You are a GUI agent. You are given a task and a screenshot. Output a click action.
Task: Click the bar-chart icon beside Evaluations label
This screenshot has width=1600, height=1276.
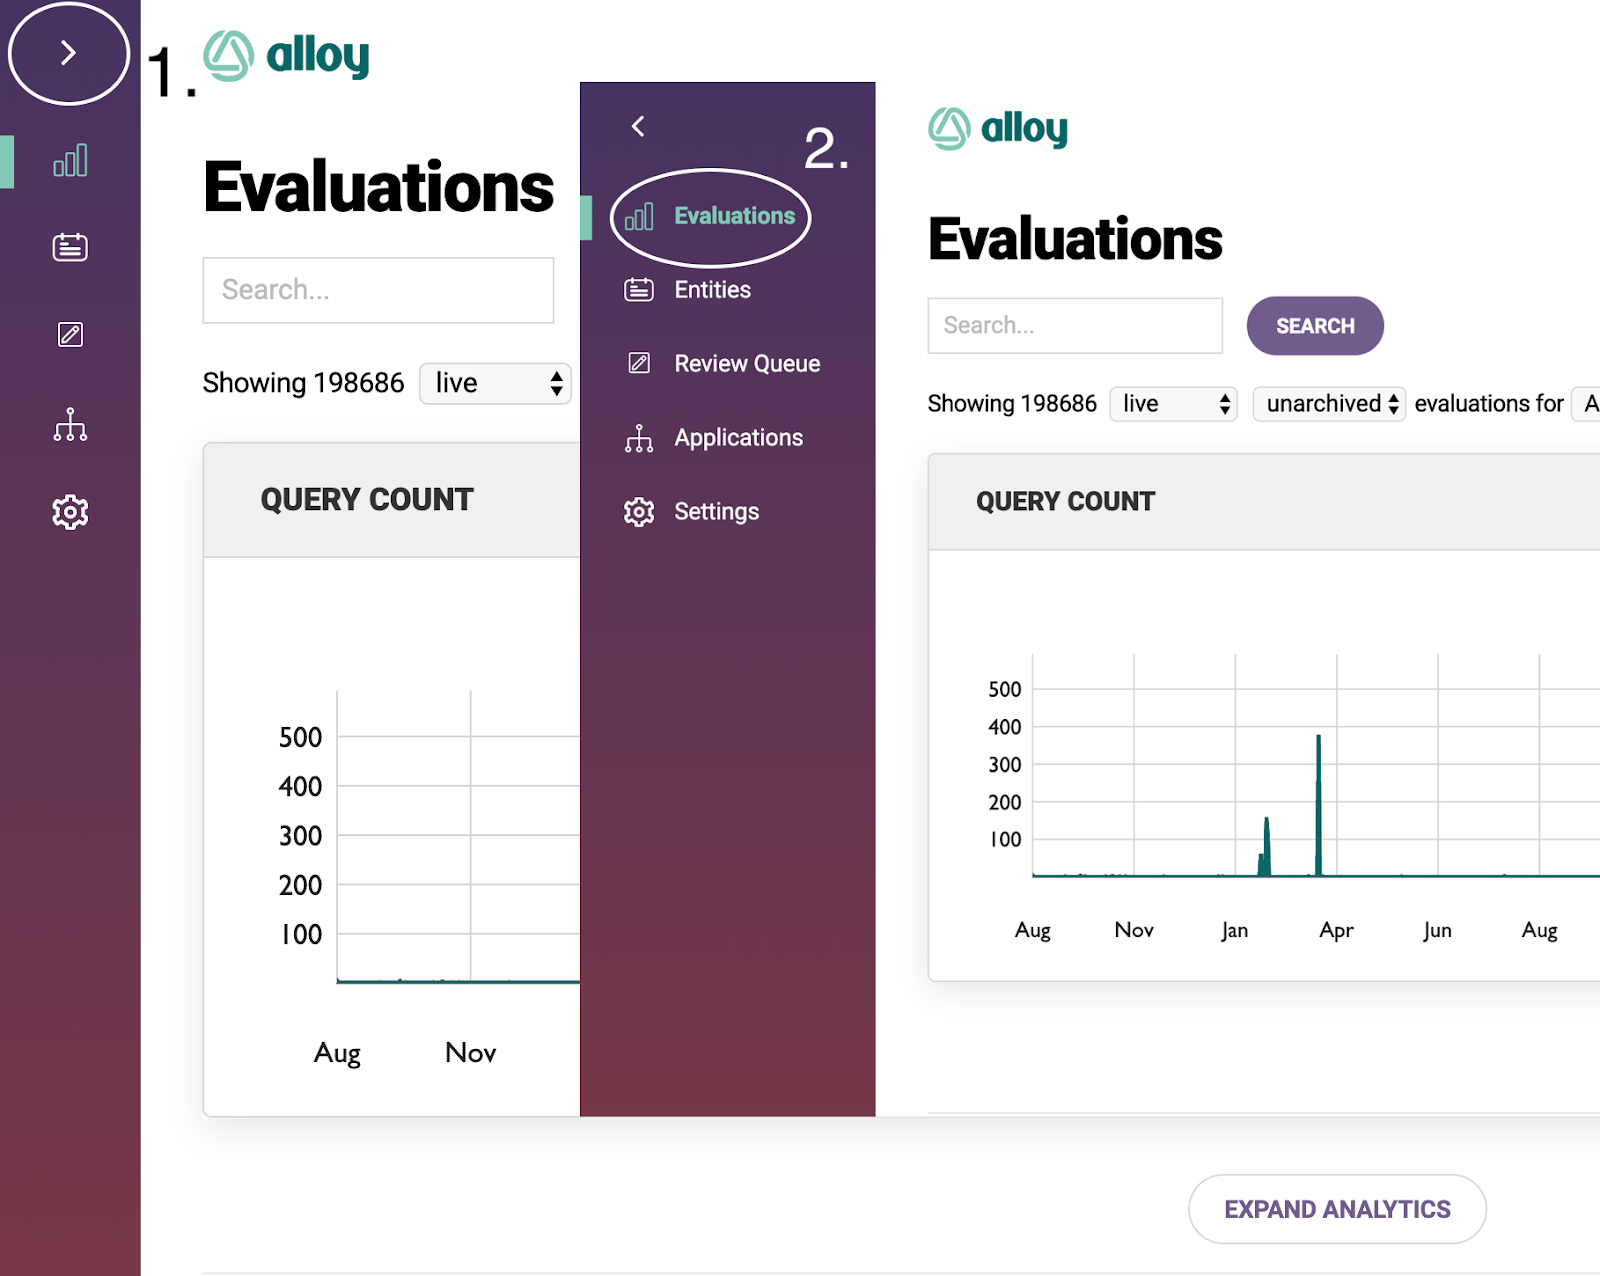tap(639, 216)
